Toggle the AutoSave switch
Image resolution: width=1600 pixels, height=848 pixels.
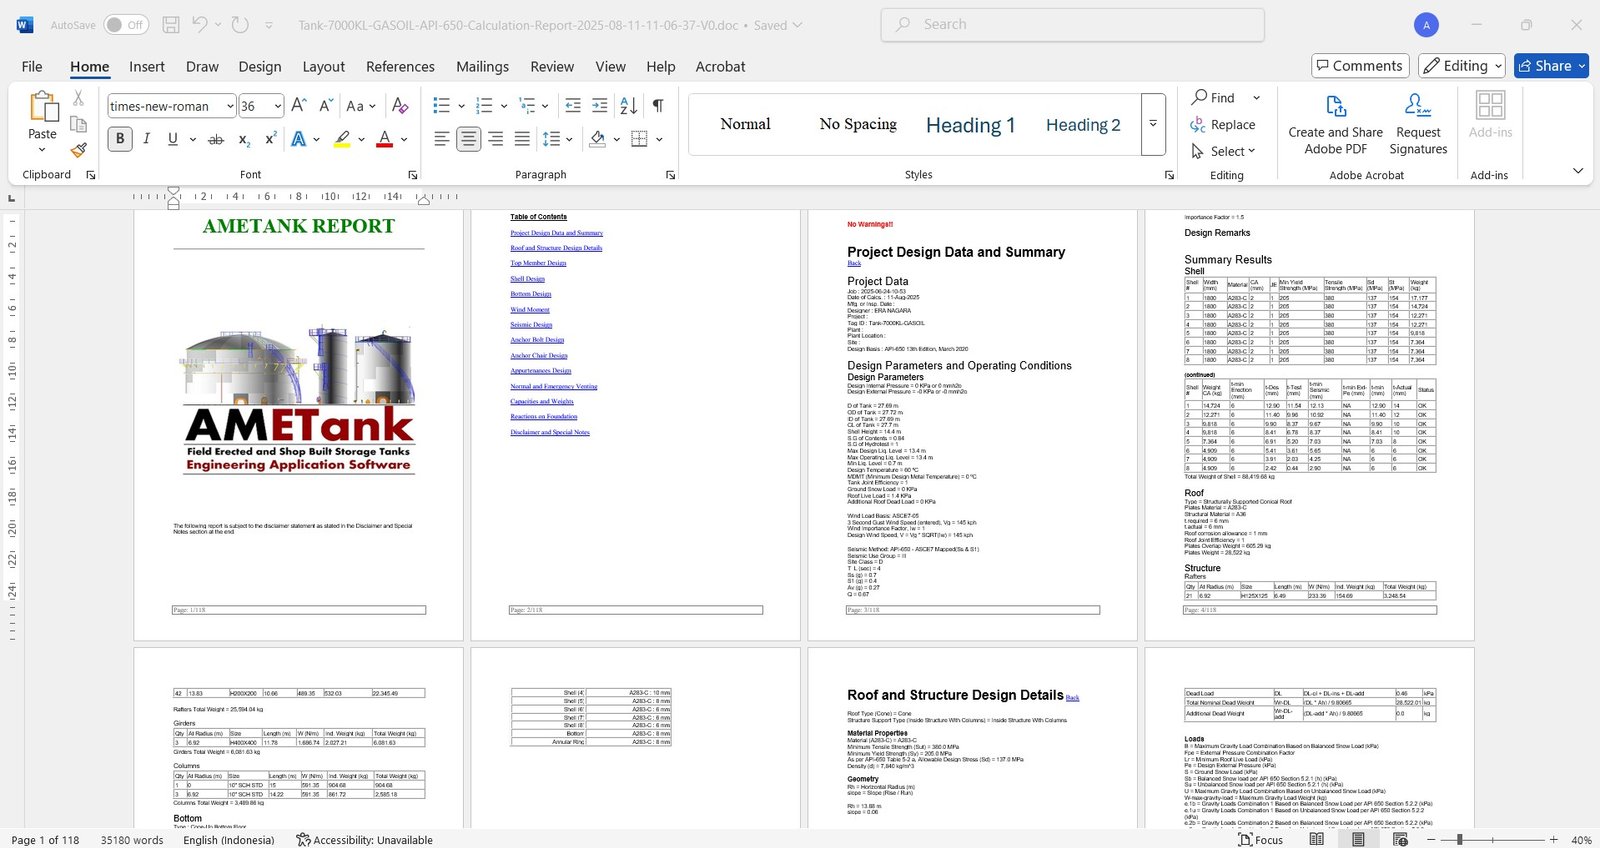point(126,25)
